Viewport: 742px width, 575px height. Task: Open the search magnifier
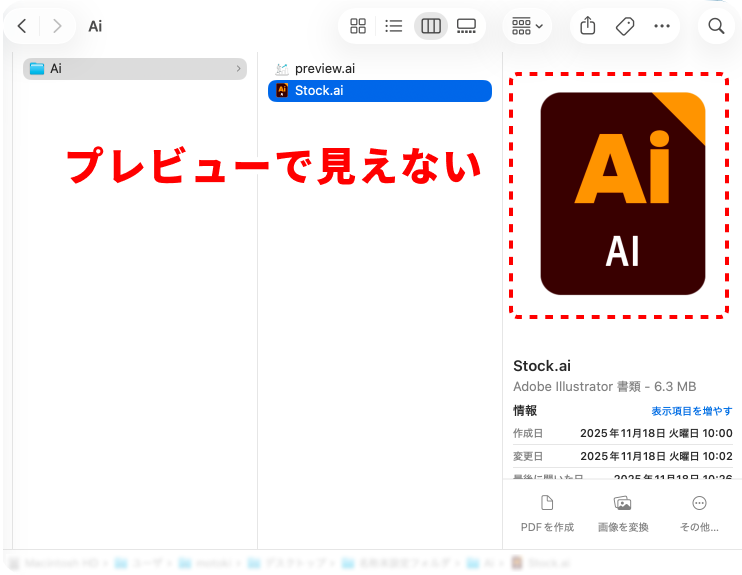click(716, 26)
